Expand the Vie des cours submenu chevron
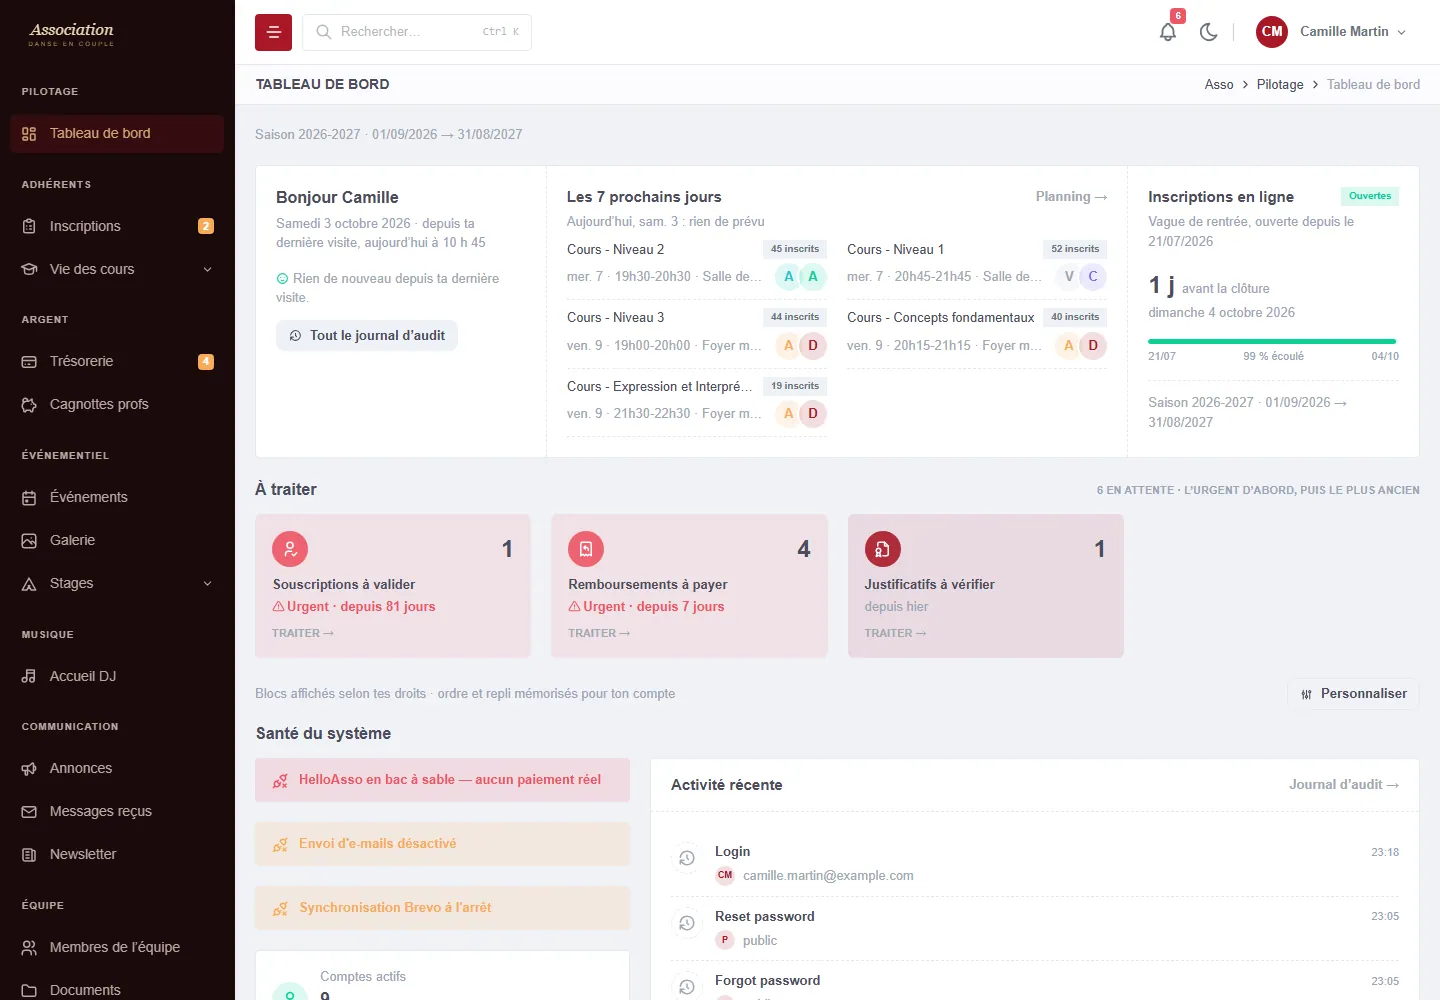 (x=208, y=269)
